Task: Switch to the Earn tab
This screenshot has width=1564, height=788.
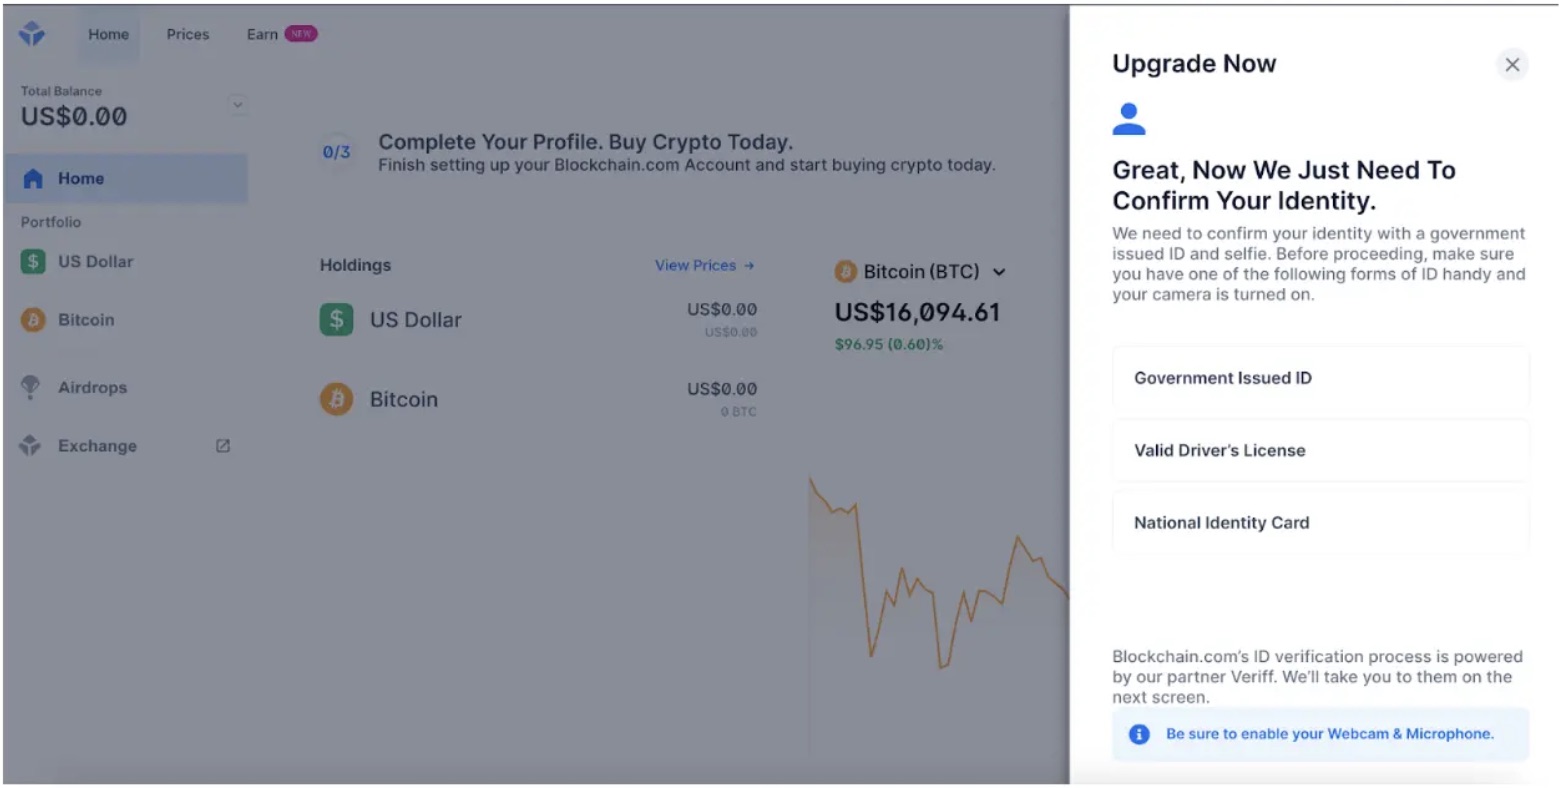Action: tap(263, 34)
